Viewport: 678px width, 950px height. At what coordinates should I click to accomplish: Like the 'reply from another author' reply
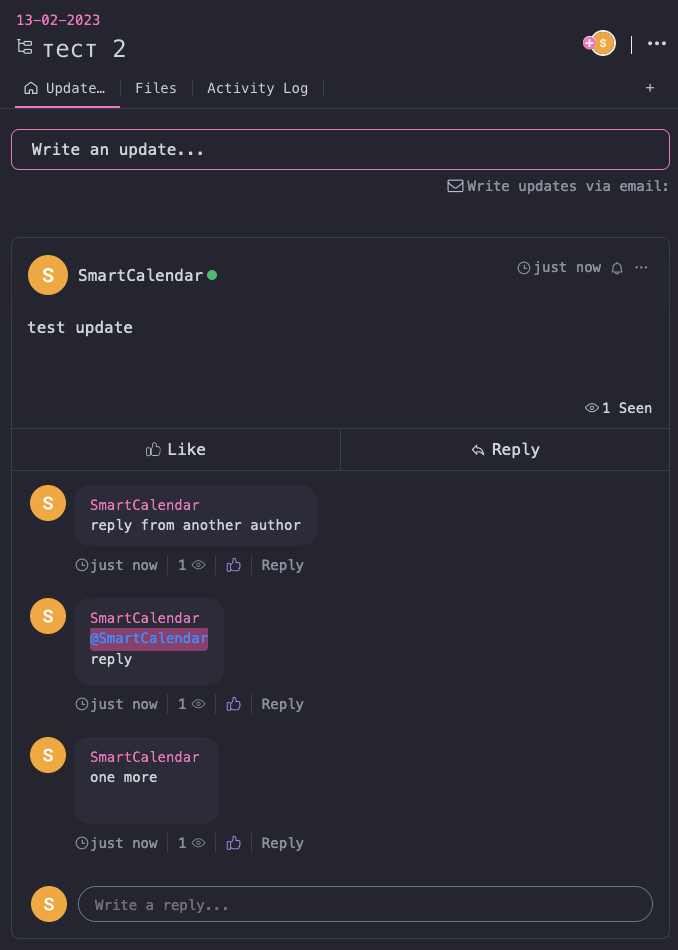click(233, 565)
